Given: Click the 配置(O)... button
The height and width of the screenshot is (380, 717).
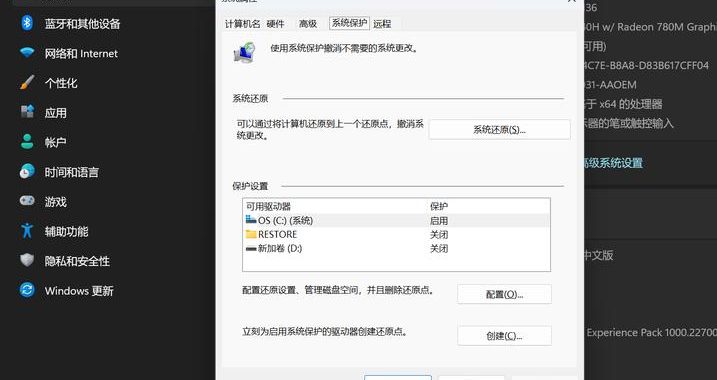Looking at the screenshot, I should (504, 294).
